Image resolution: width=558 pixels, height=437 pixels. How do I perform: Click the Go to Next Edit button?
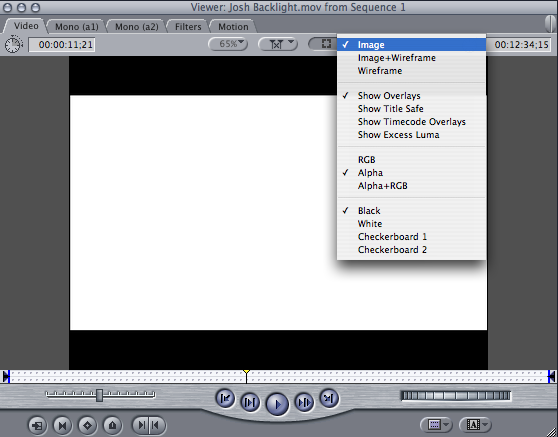329,398
